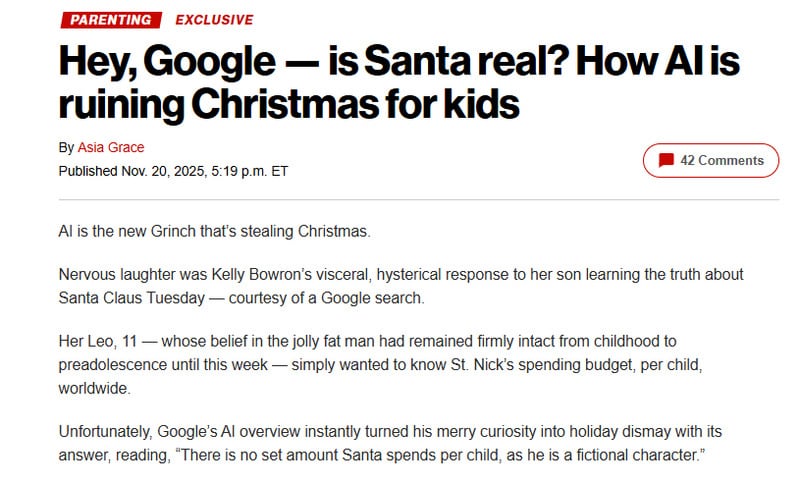Open author Asia Grace's profile link
800x484 pixels.
click(x=111, y=148)
